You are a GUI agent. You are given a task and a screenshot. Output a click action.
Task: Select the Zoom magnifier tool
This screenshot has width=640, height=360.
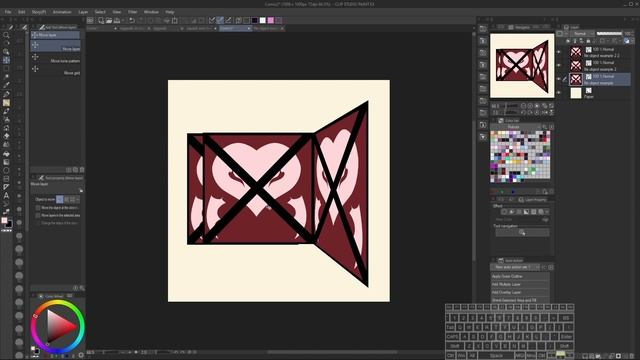tap(6, 36)
